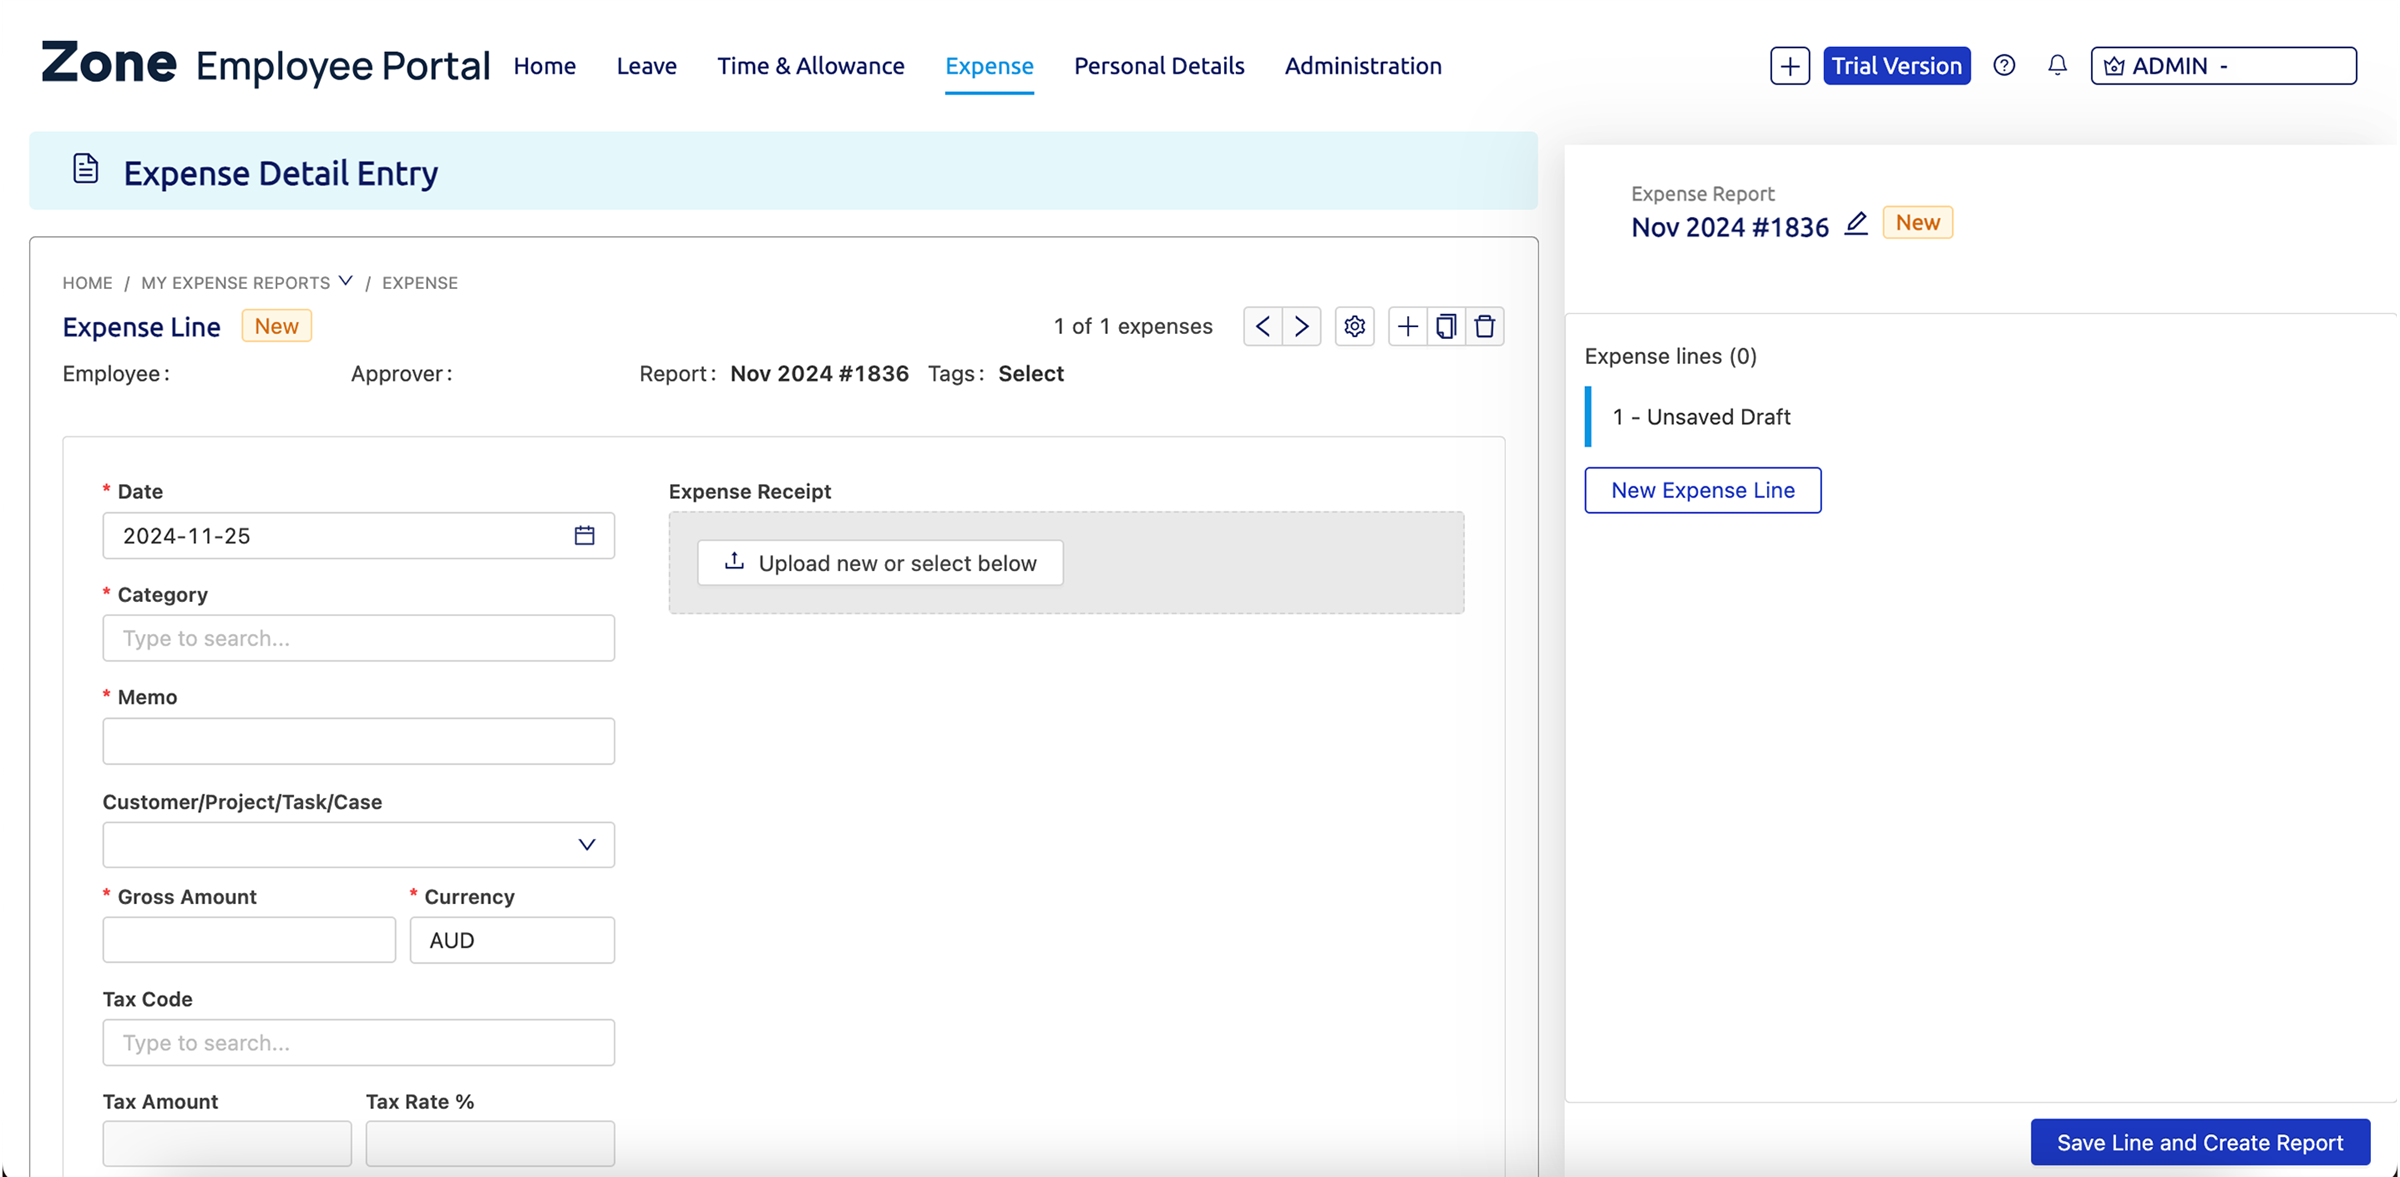The image size is (2400, 1177).
Task: Click Save Line and Create Report
Action: [2199, 1142]
